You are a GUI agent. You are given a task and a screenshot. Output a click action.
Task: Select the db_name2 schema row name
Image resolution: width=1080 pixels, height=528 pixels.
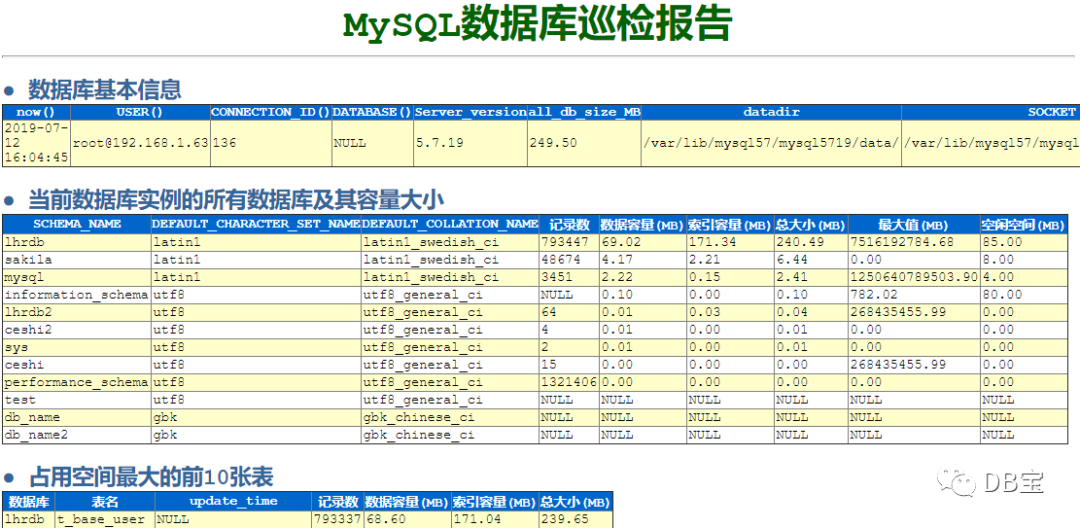click(77, 434)
